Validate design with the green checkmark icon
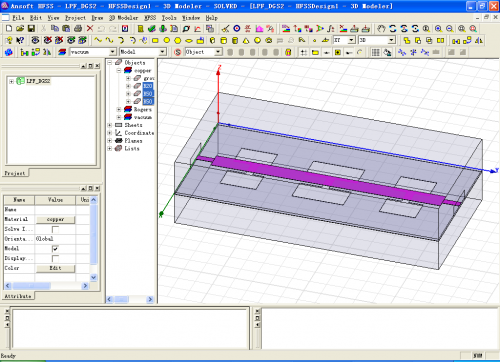The image size is (500, 362). point(152,29)
